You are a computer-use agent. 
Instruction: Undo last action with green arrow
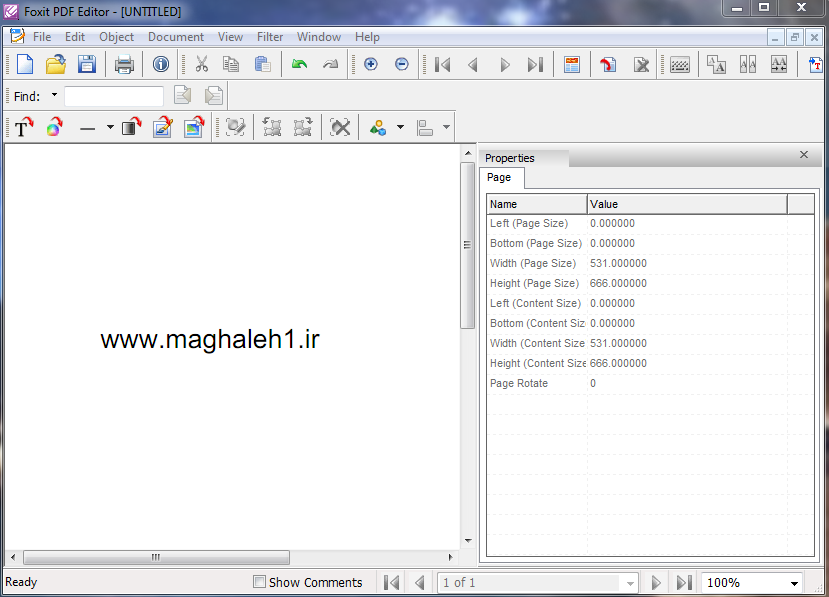point(299,65)
